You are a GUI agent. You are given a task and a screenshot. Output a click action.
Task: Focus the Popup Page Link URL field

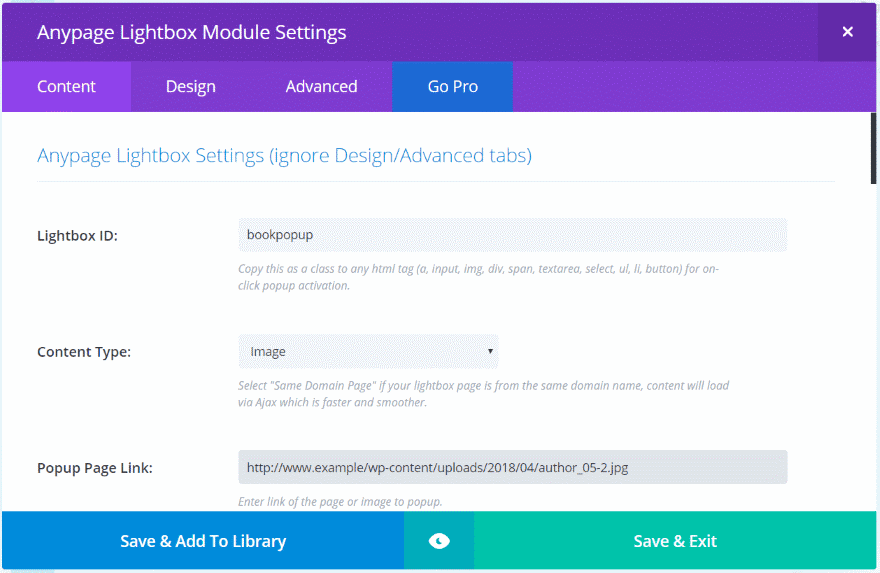click(512, 467)
